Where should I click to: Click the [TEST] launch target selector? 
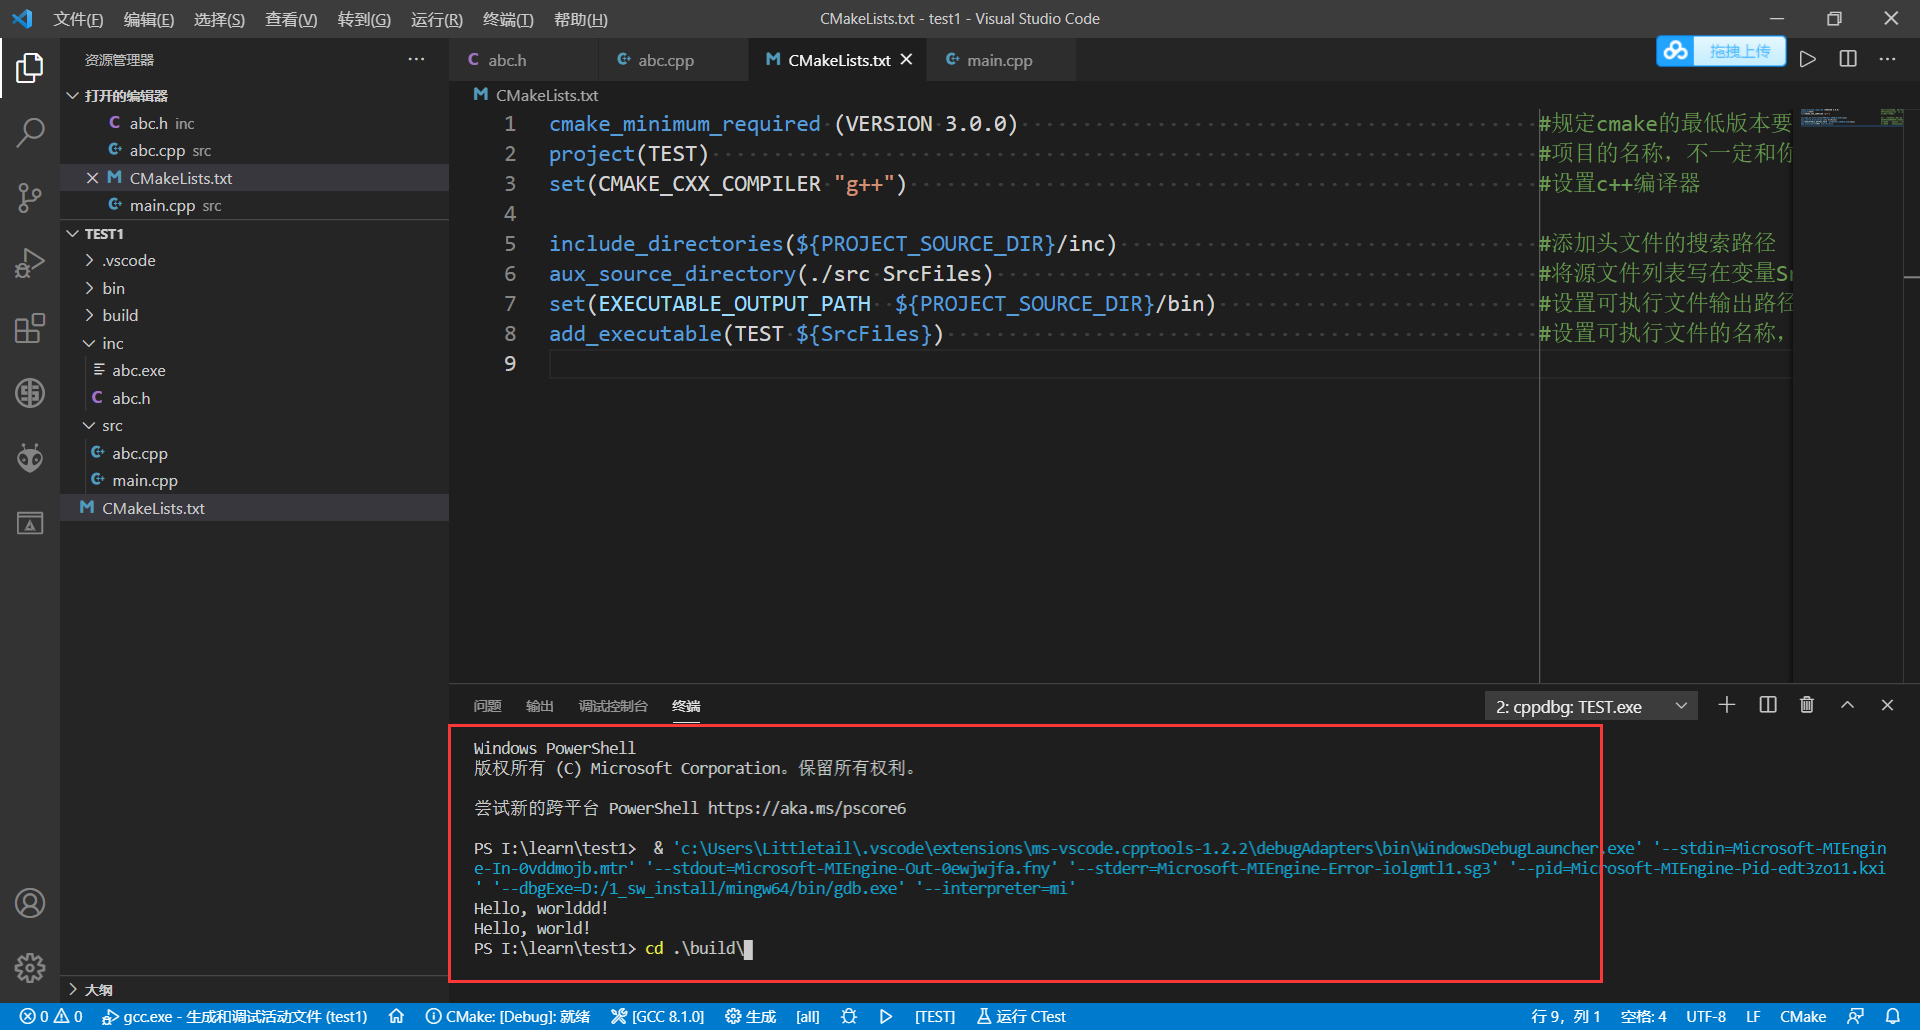(x=935, y=1016)
